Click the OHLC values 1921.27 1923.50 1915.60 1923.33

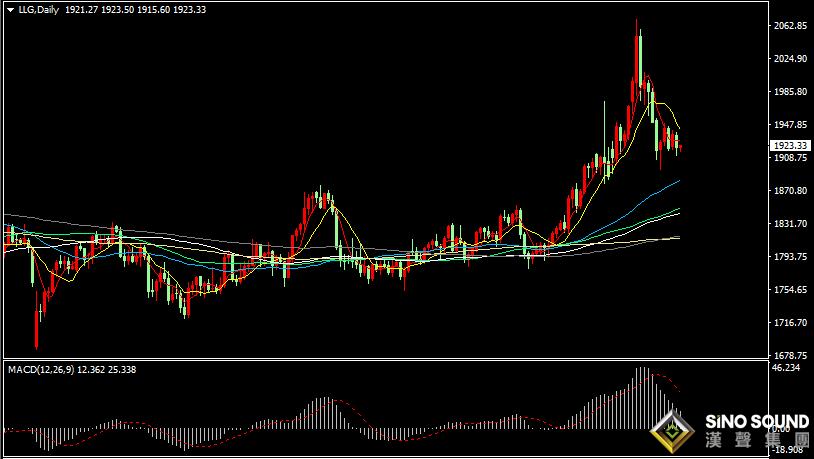(135, 10)
